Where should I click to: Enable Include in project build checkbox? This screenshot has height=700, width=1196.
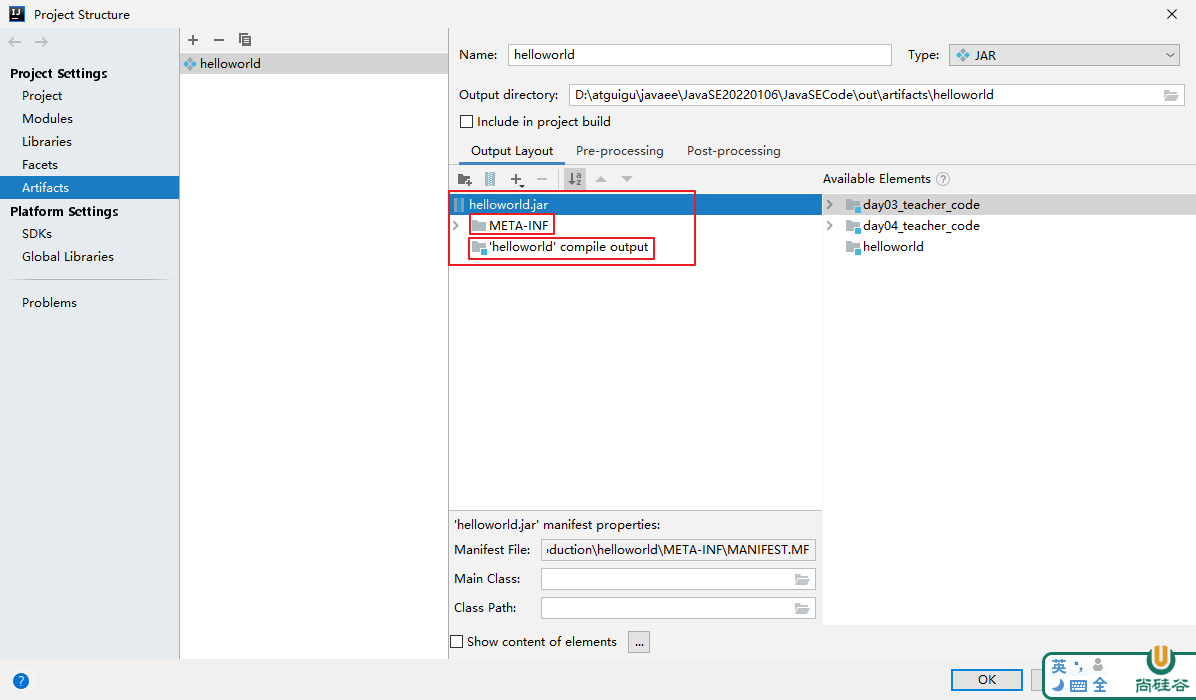[466, 122]
